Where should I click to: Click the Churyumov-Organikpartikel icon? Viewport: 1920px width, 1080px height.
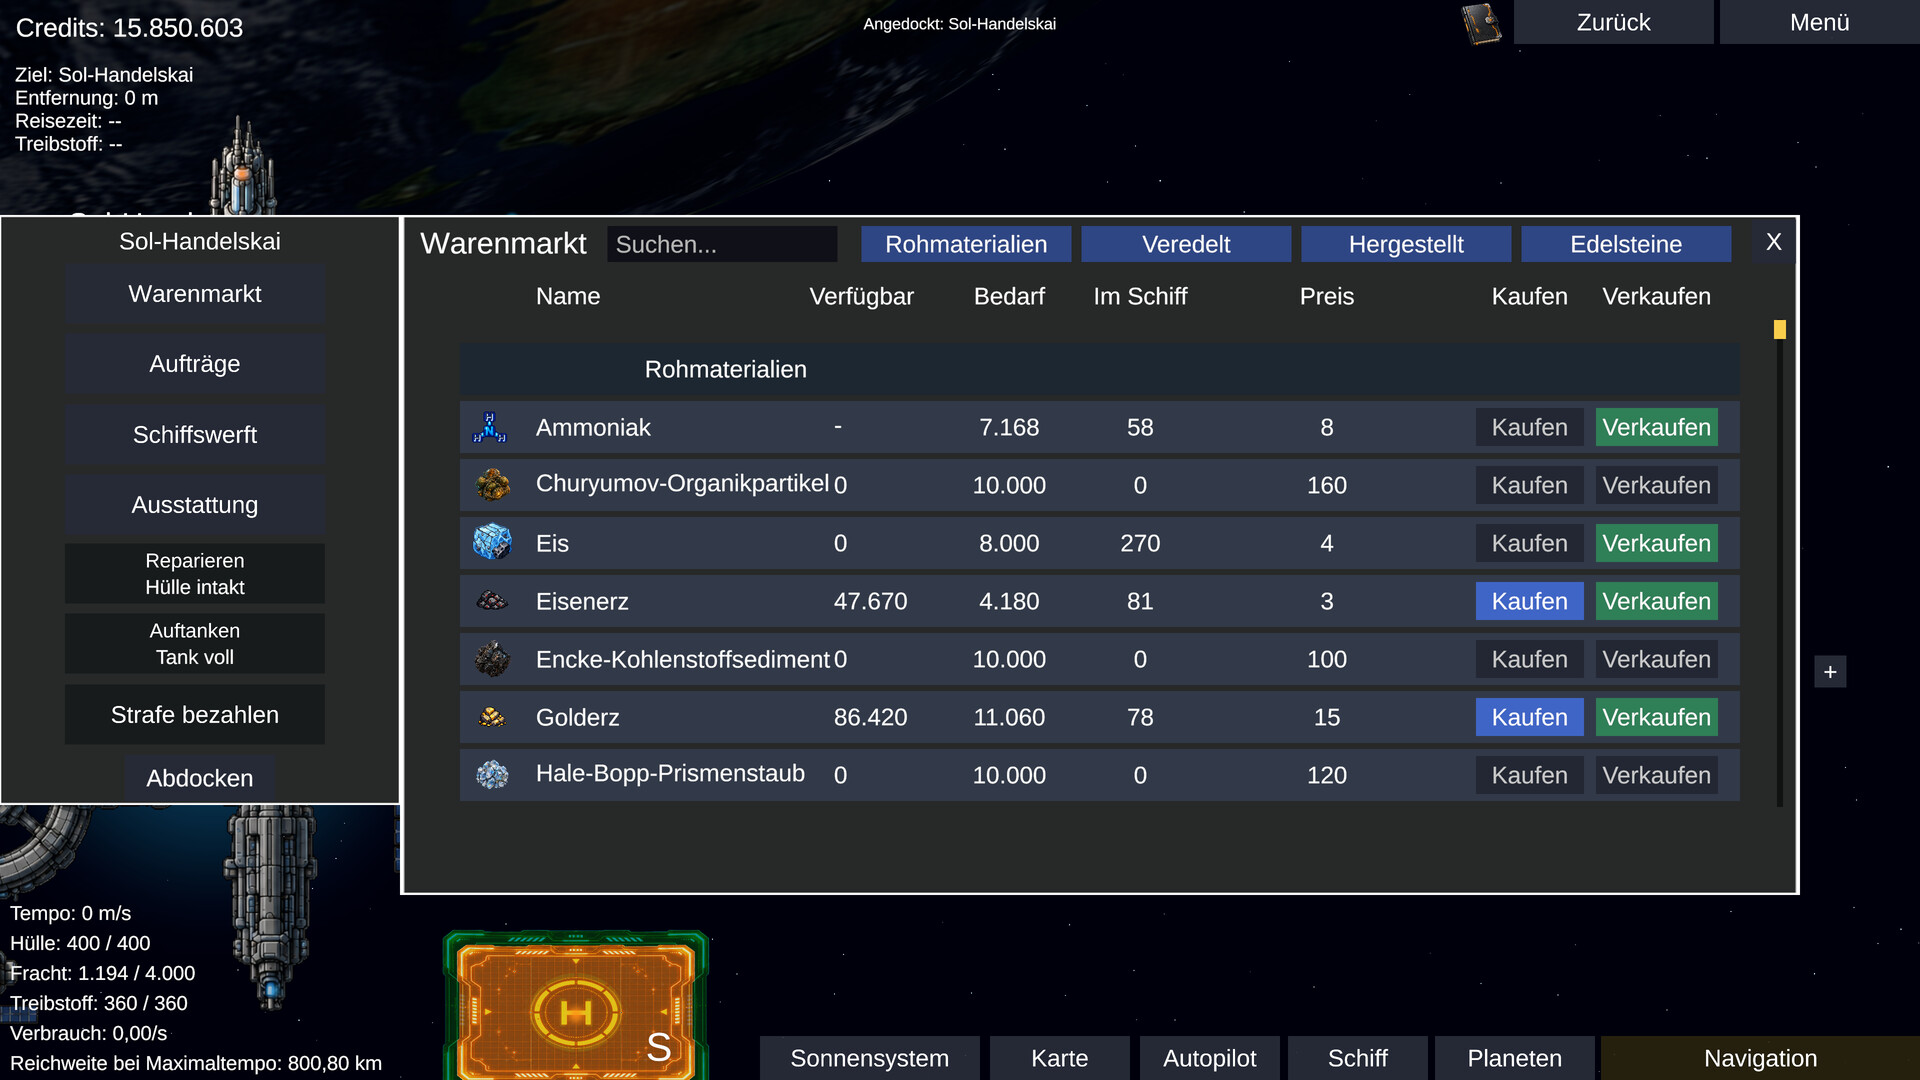pyautogui.click(x=492, y=485)
